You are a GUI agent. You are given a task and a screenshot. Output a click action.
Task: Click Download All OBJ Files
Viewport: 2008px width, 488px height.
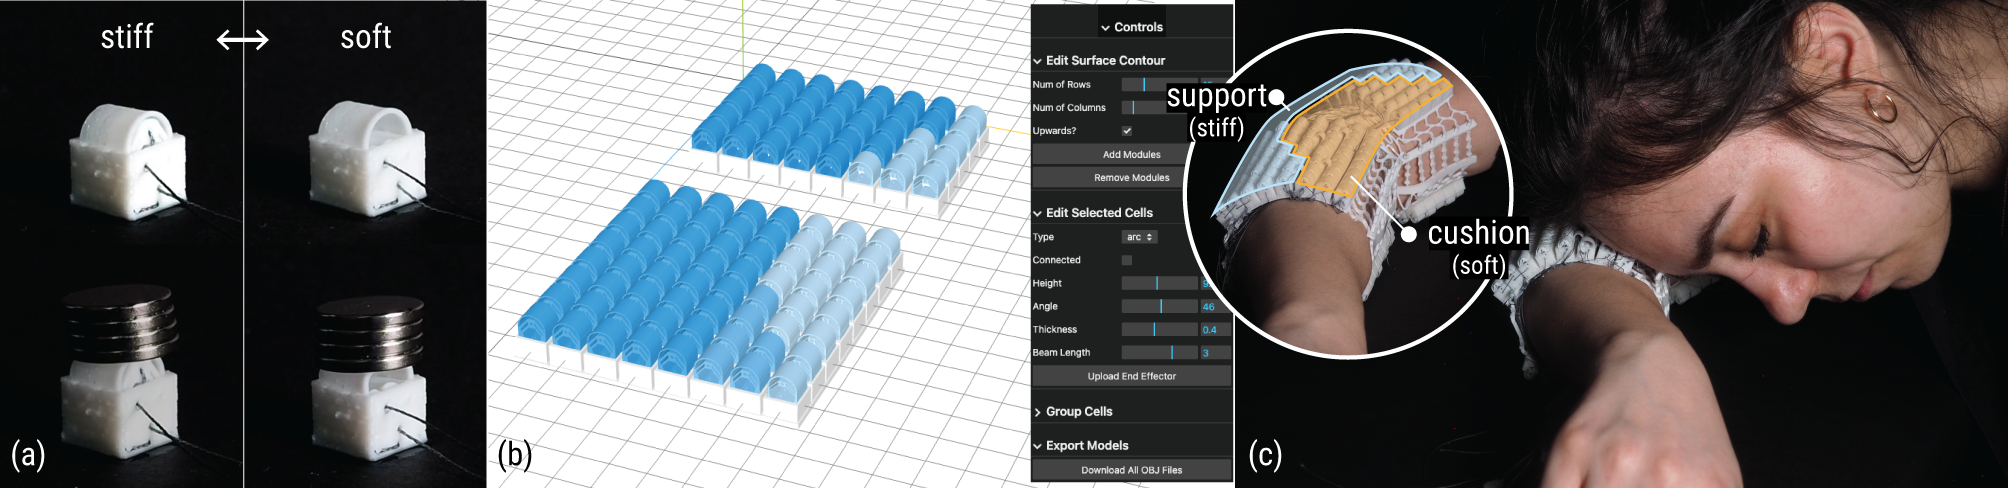[x=1131, y=470]
